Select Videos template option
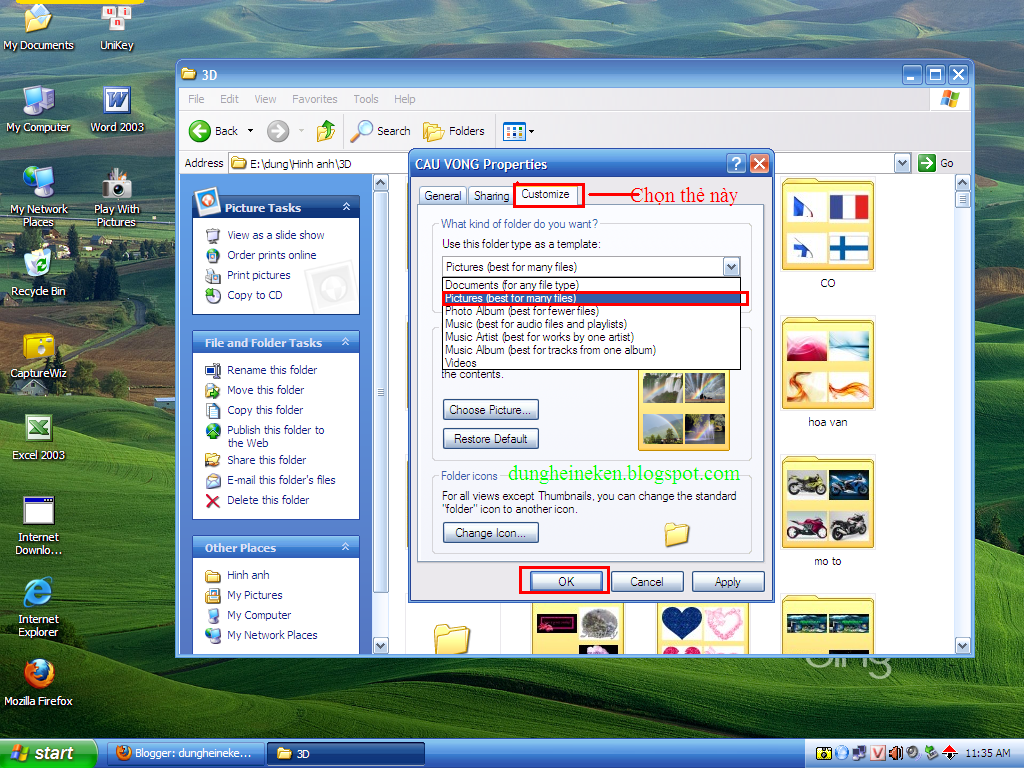1024x768 pixels. point(592,363)
